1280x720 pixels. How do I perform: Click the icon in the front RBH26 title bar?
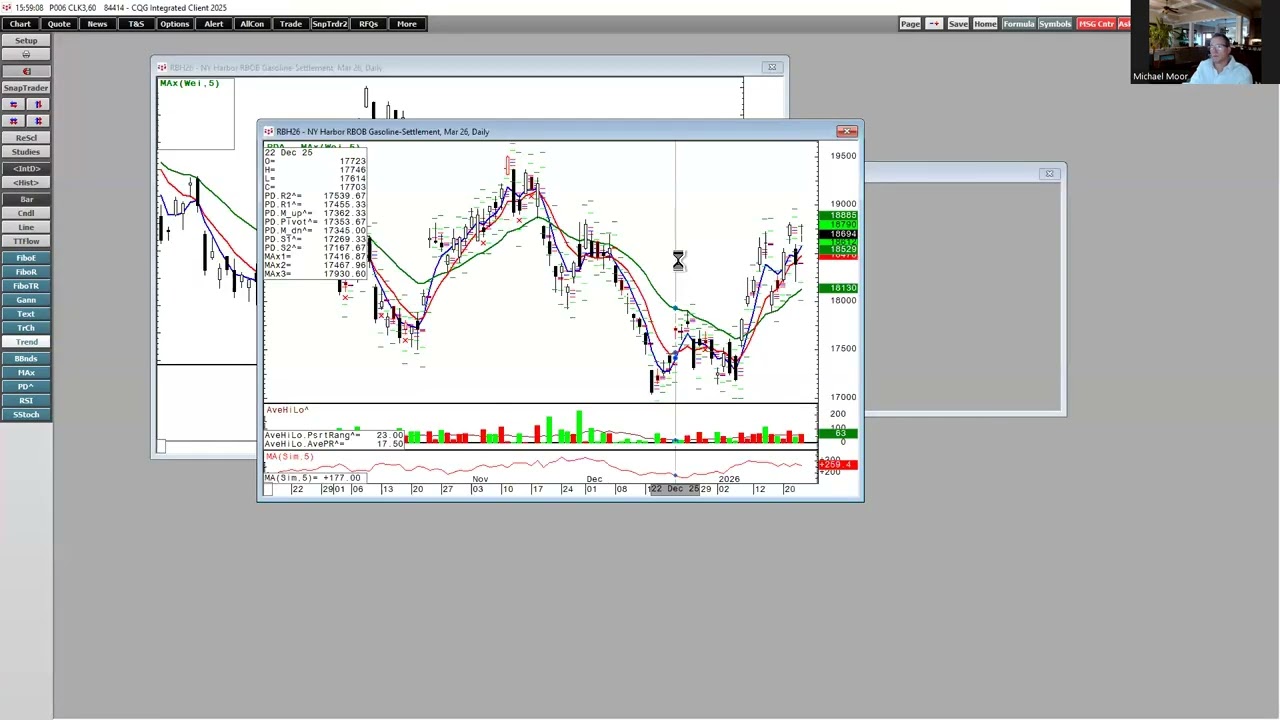pos(268,132)
